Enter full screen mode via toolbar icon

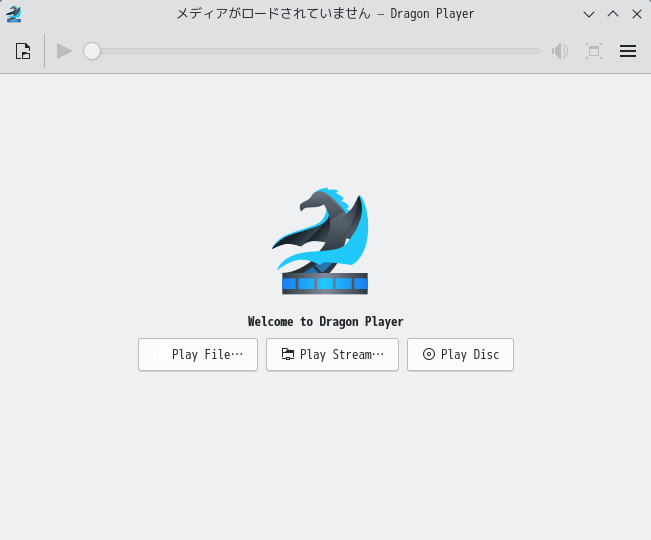coord(594,51)
